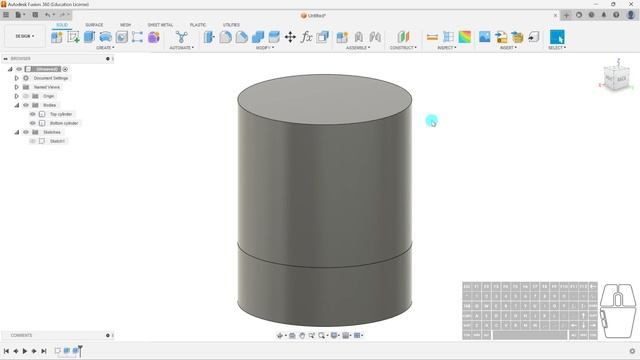Select the Create Form purple icon
The width and height of the screenshot is (640, 360).
point(154,37)
